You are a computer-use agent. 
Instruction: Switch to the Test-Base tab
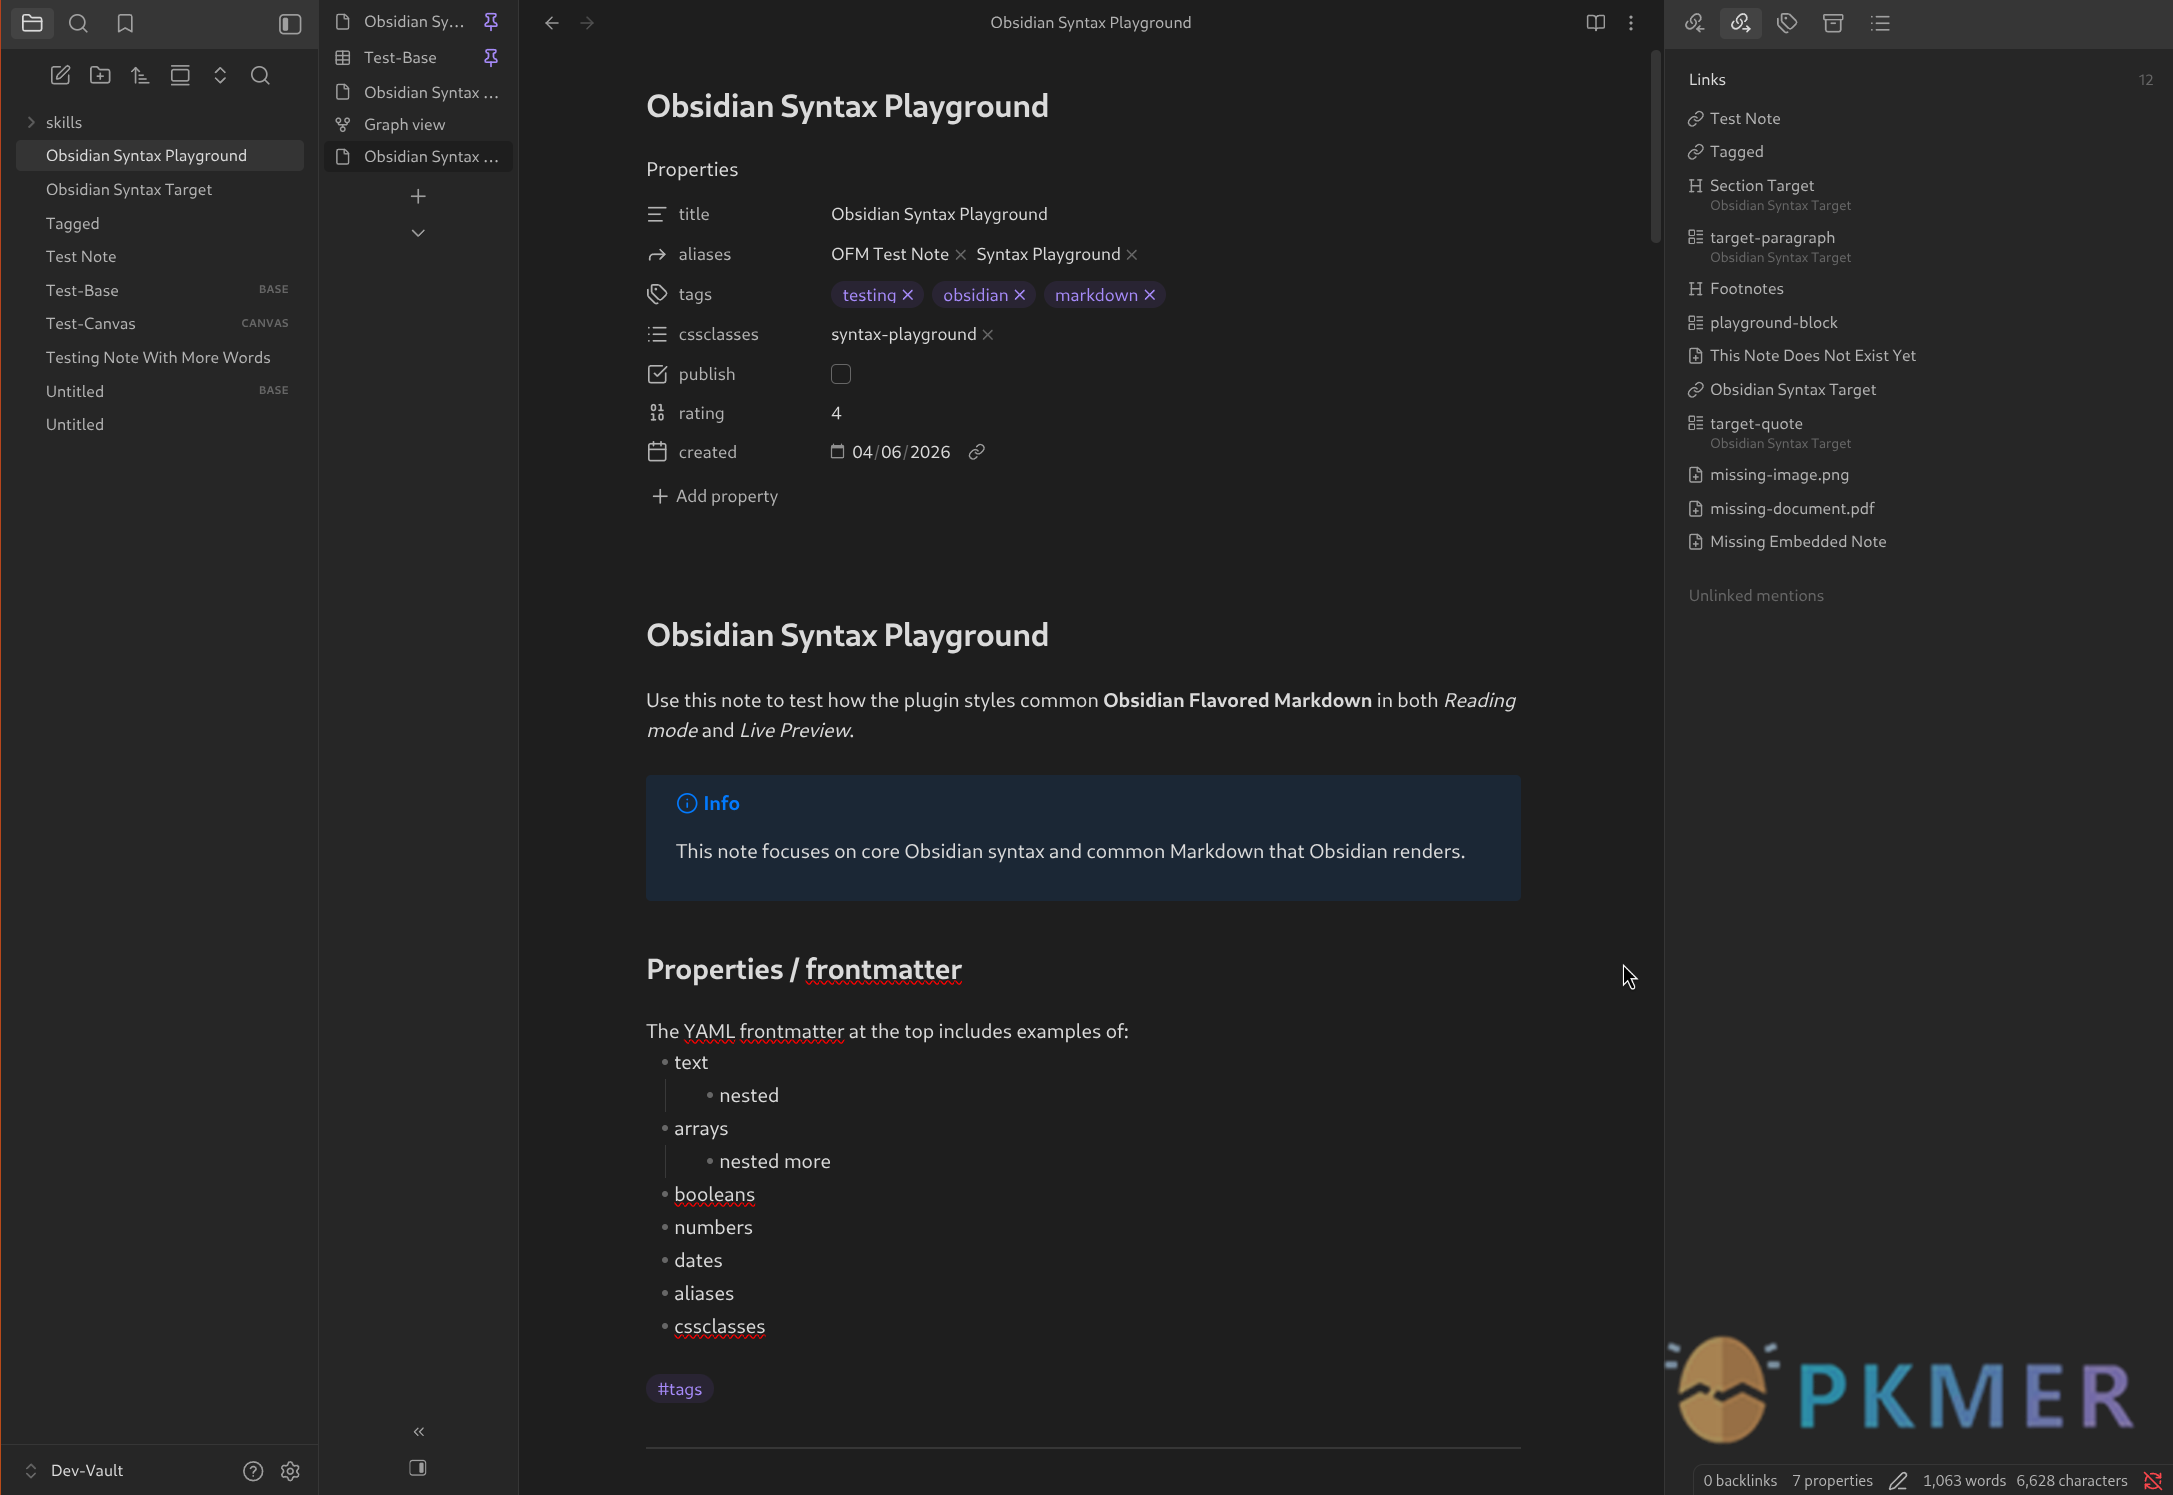point(400,57)
